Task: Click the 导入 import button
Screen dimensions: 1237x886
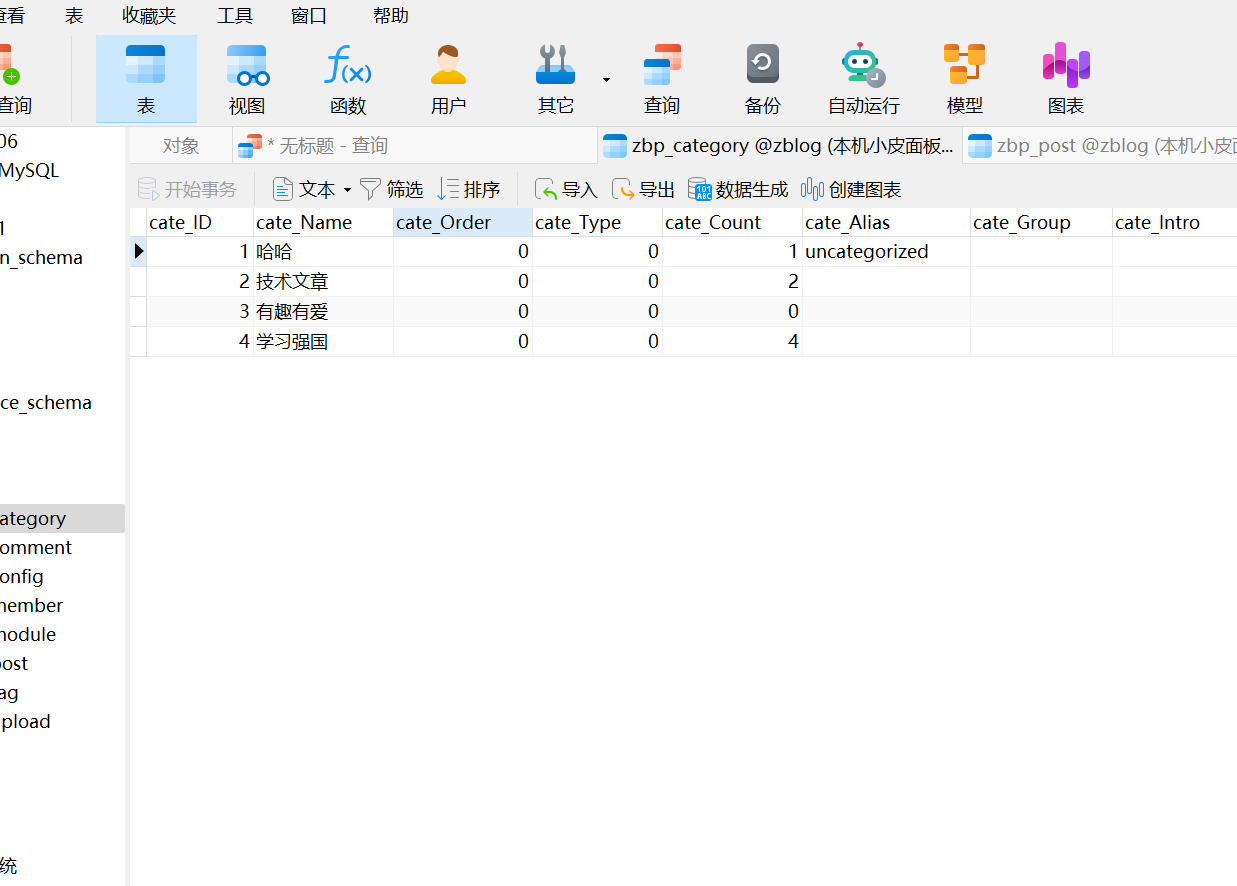Action: 566,189
